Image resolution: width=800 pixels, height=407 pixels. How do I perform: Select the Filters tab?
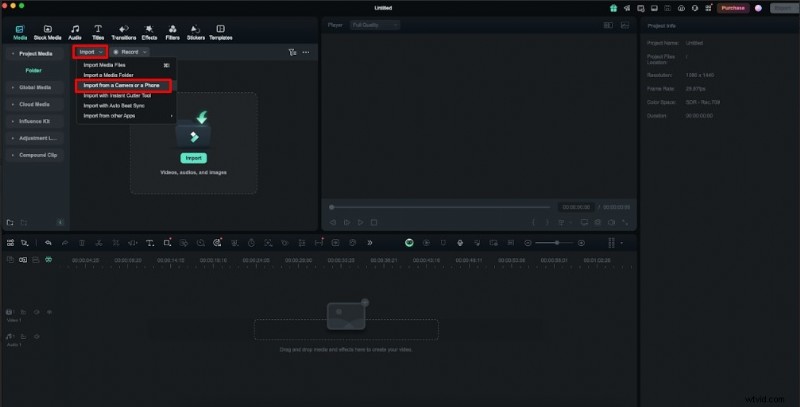pos(172,32)
